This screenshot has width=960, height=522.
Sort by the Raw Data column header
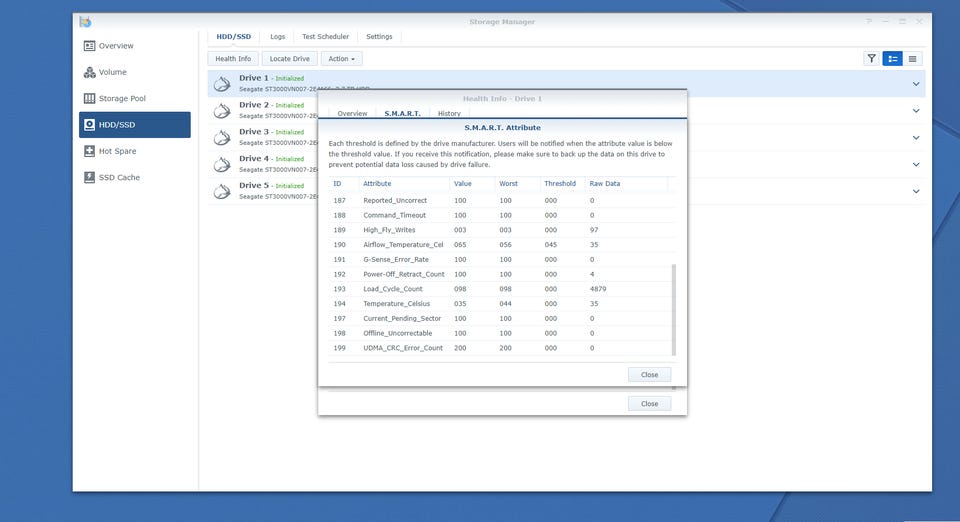point(604,184)
